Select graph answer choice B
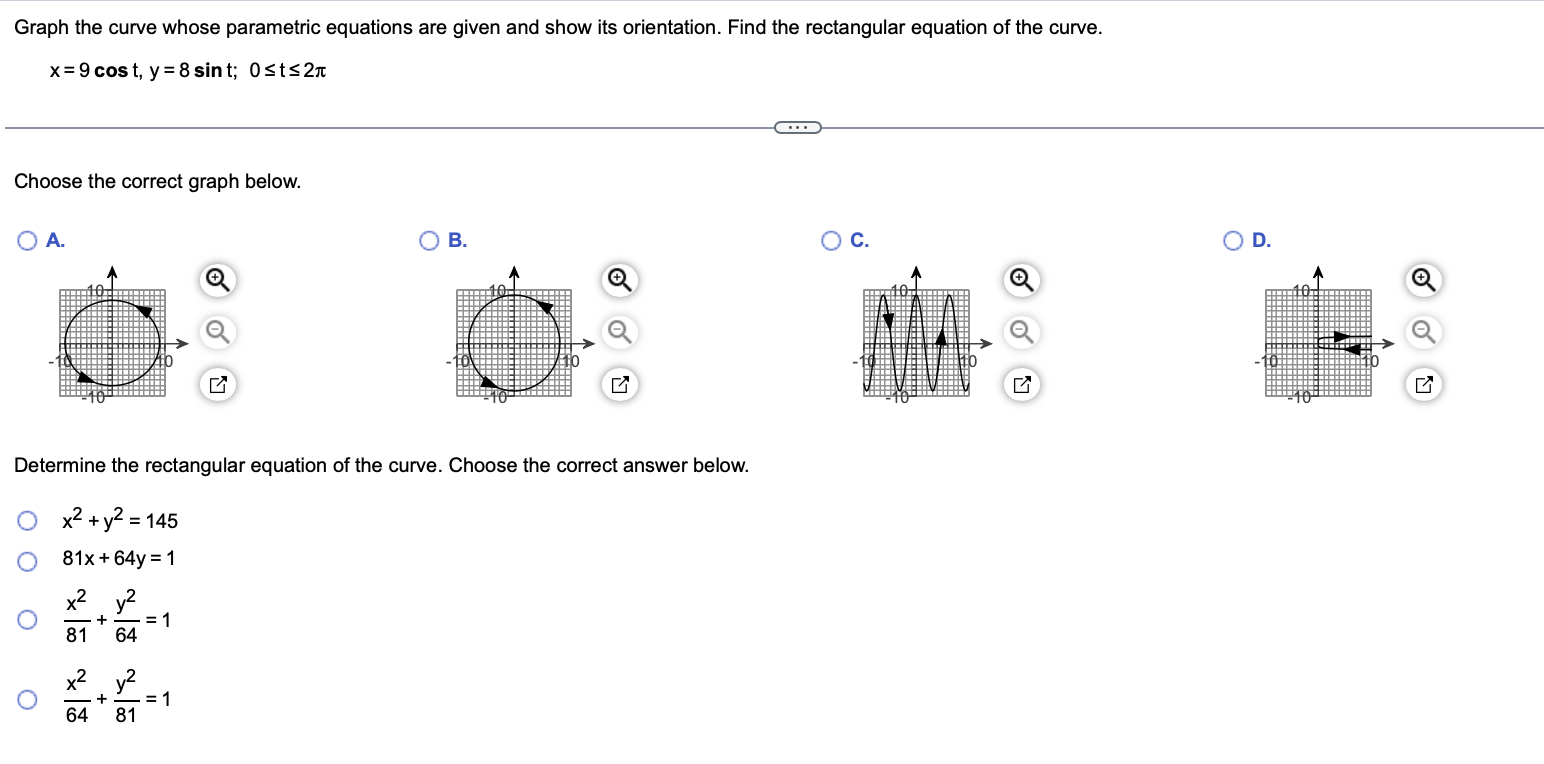The height and width of the screenshot is (764, 1544). click(428, 240)
